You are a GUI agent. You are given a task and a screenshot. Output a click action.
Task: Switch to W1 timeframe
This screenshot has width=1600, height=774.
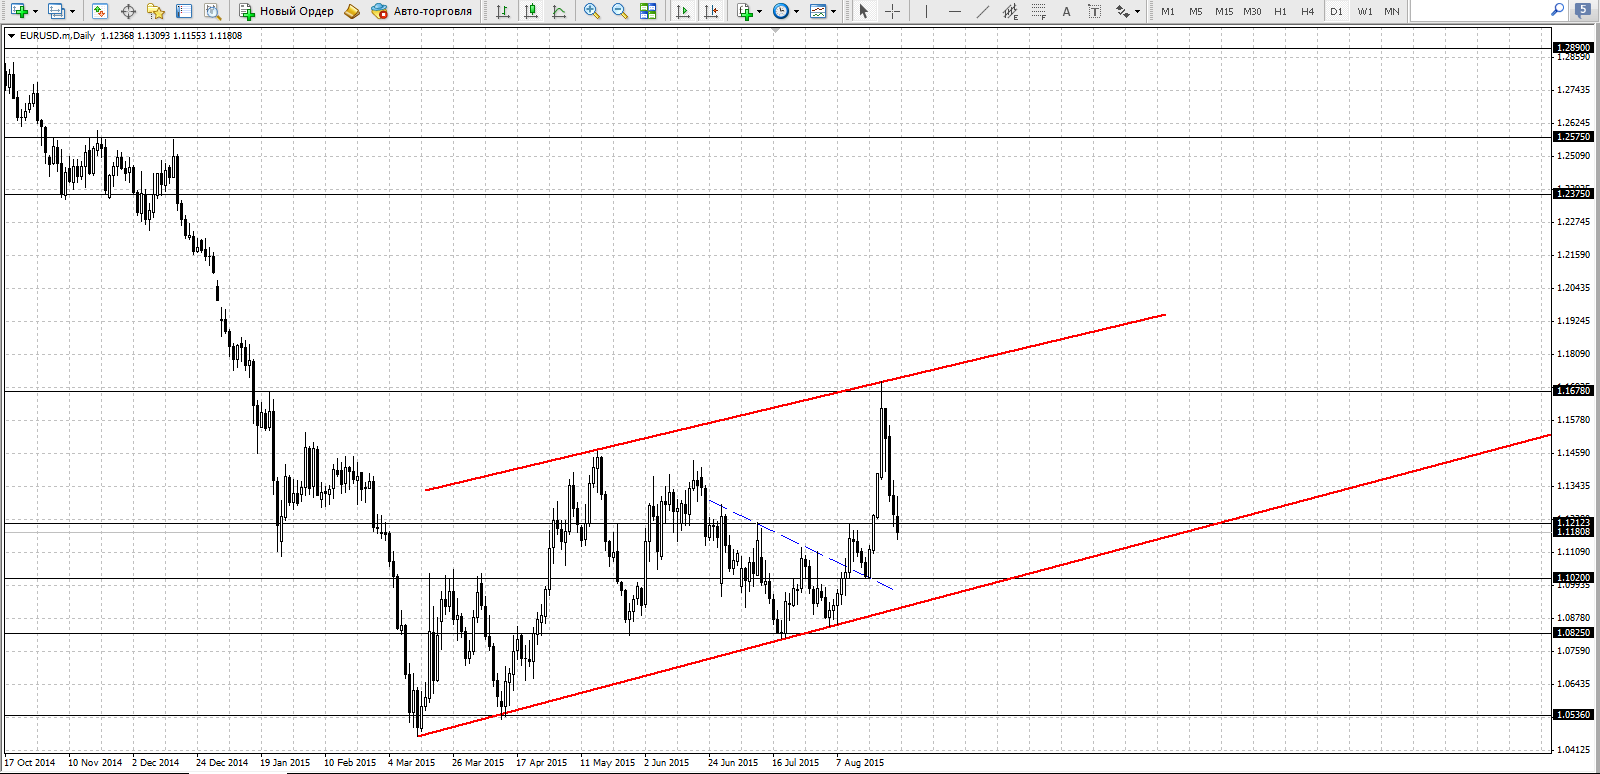[x=1365, y=11]
